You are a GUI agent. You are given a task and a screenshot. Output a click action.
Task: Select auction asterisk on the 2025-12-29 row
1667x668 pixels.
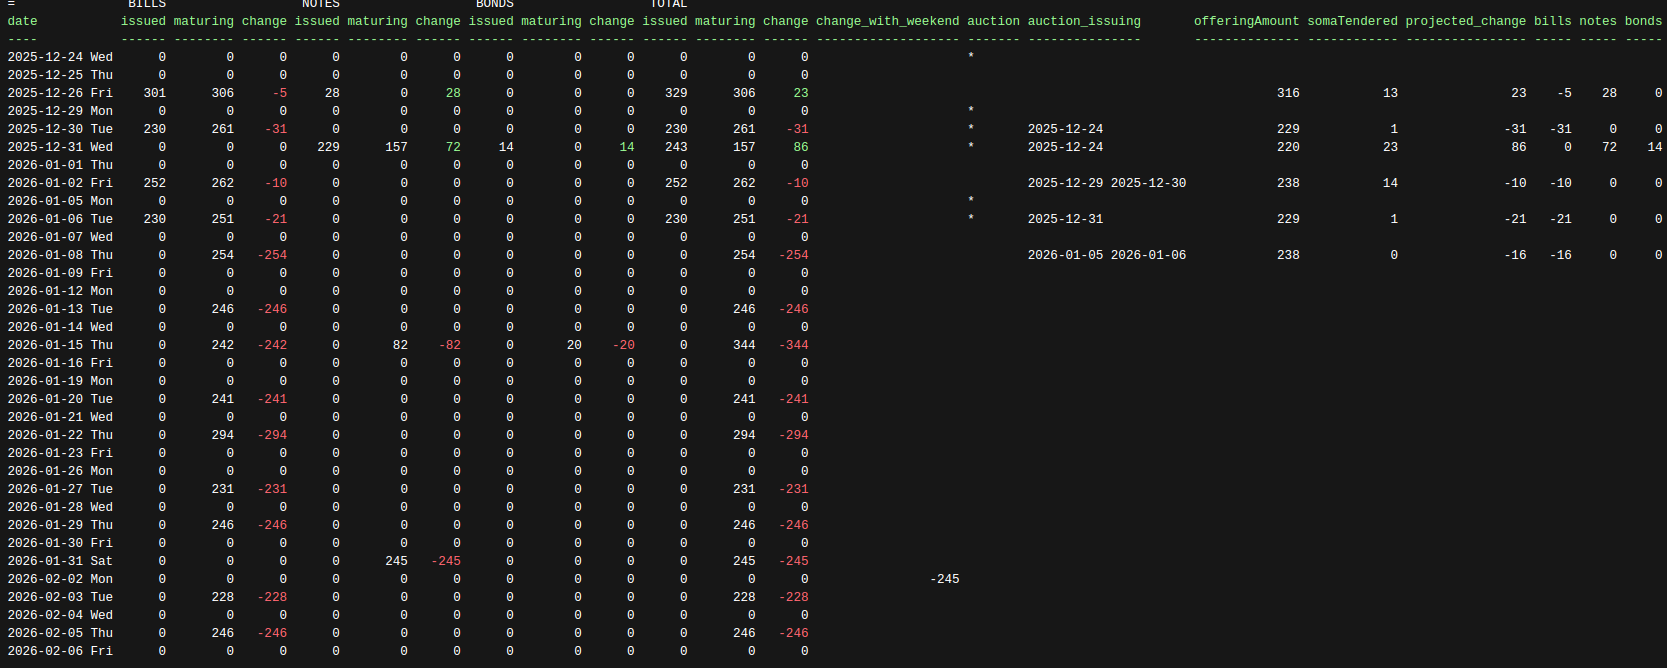[971, 111]
